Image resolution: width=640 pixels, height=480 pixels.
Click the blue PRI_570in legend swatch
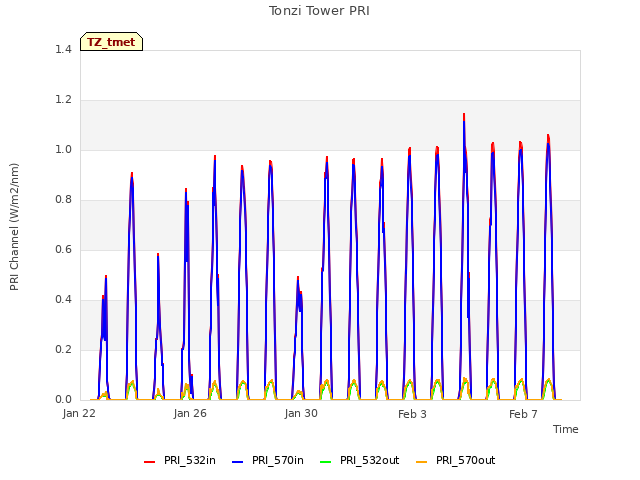(238, 461)
